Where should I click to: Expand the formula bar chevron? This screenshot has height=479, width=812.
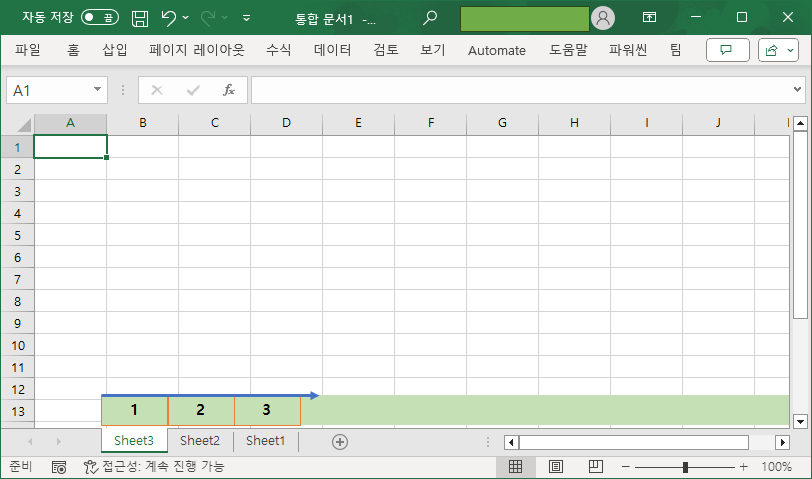pyautogui.click(x=797, y=90)
